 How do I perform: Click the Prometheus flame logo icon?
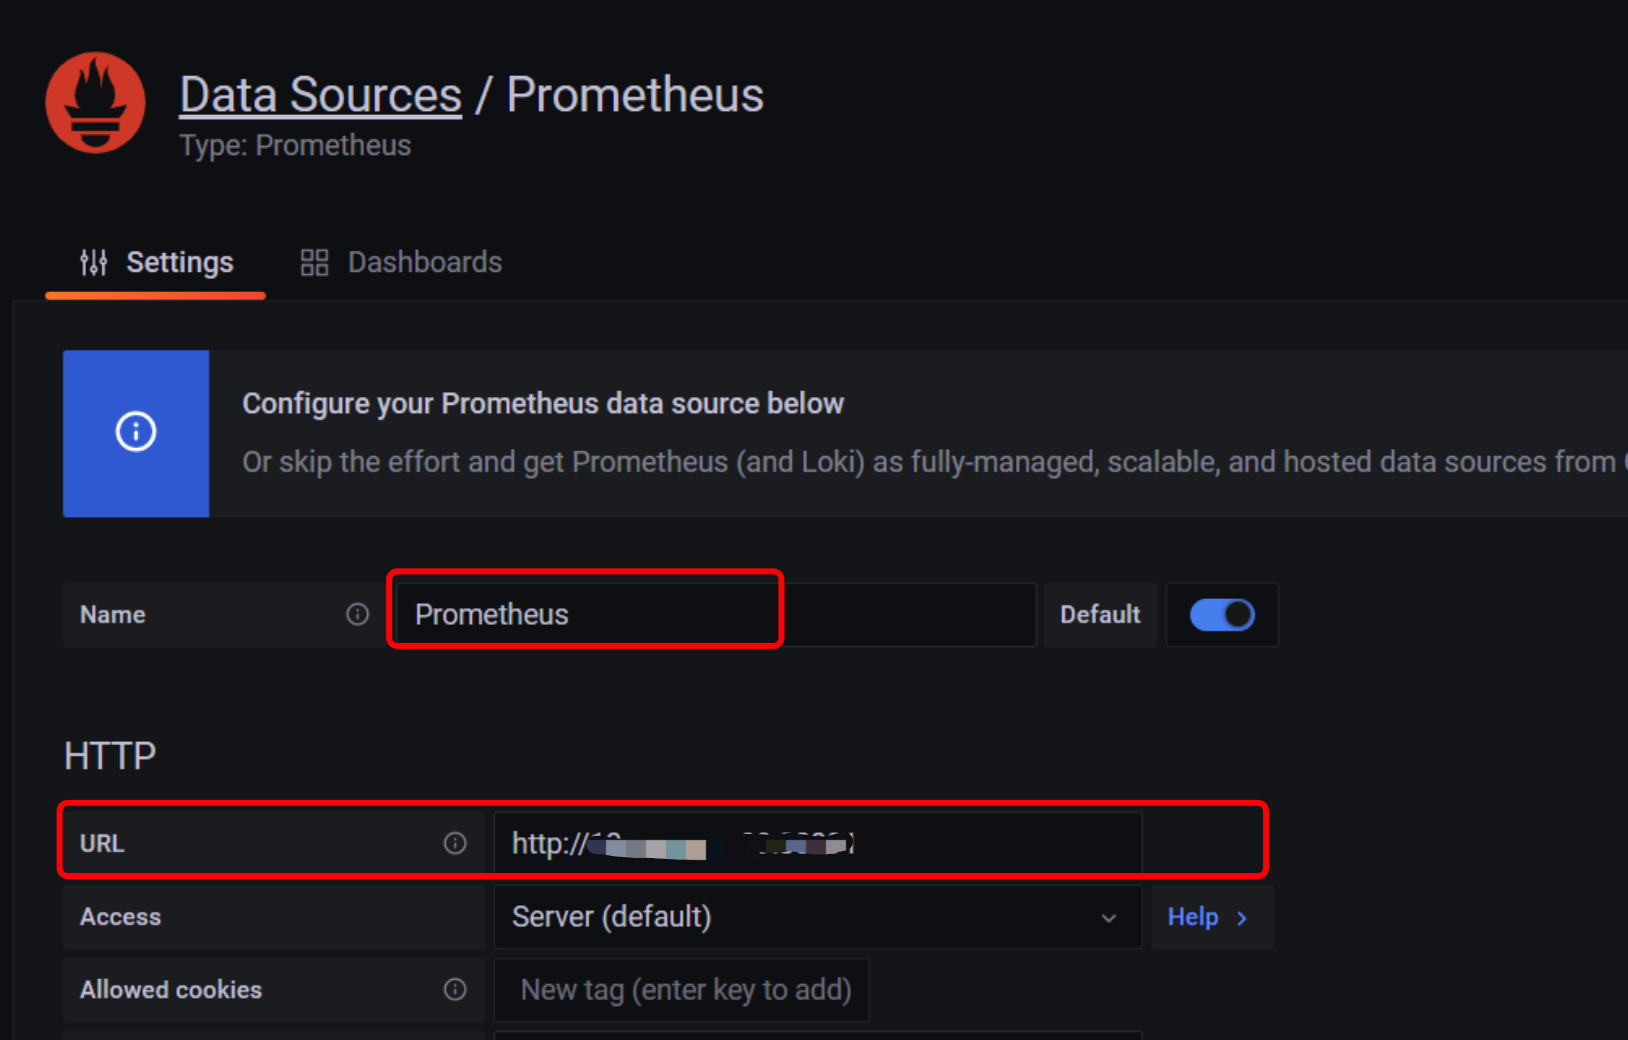(95, 102)
